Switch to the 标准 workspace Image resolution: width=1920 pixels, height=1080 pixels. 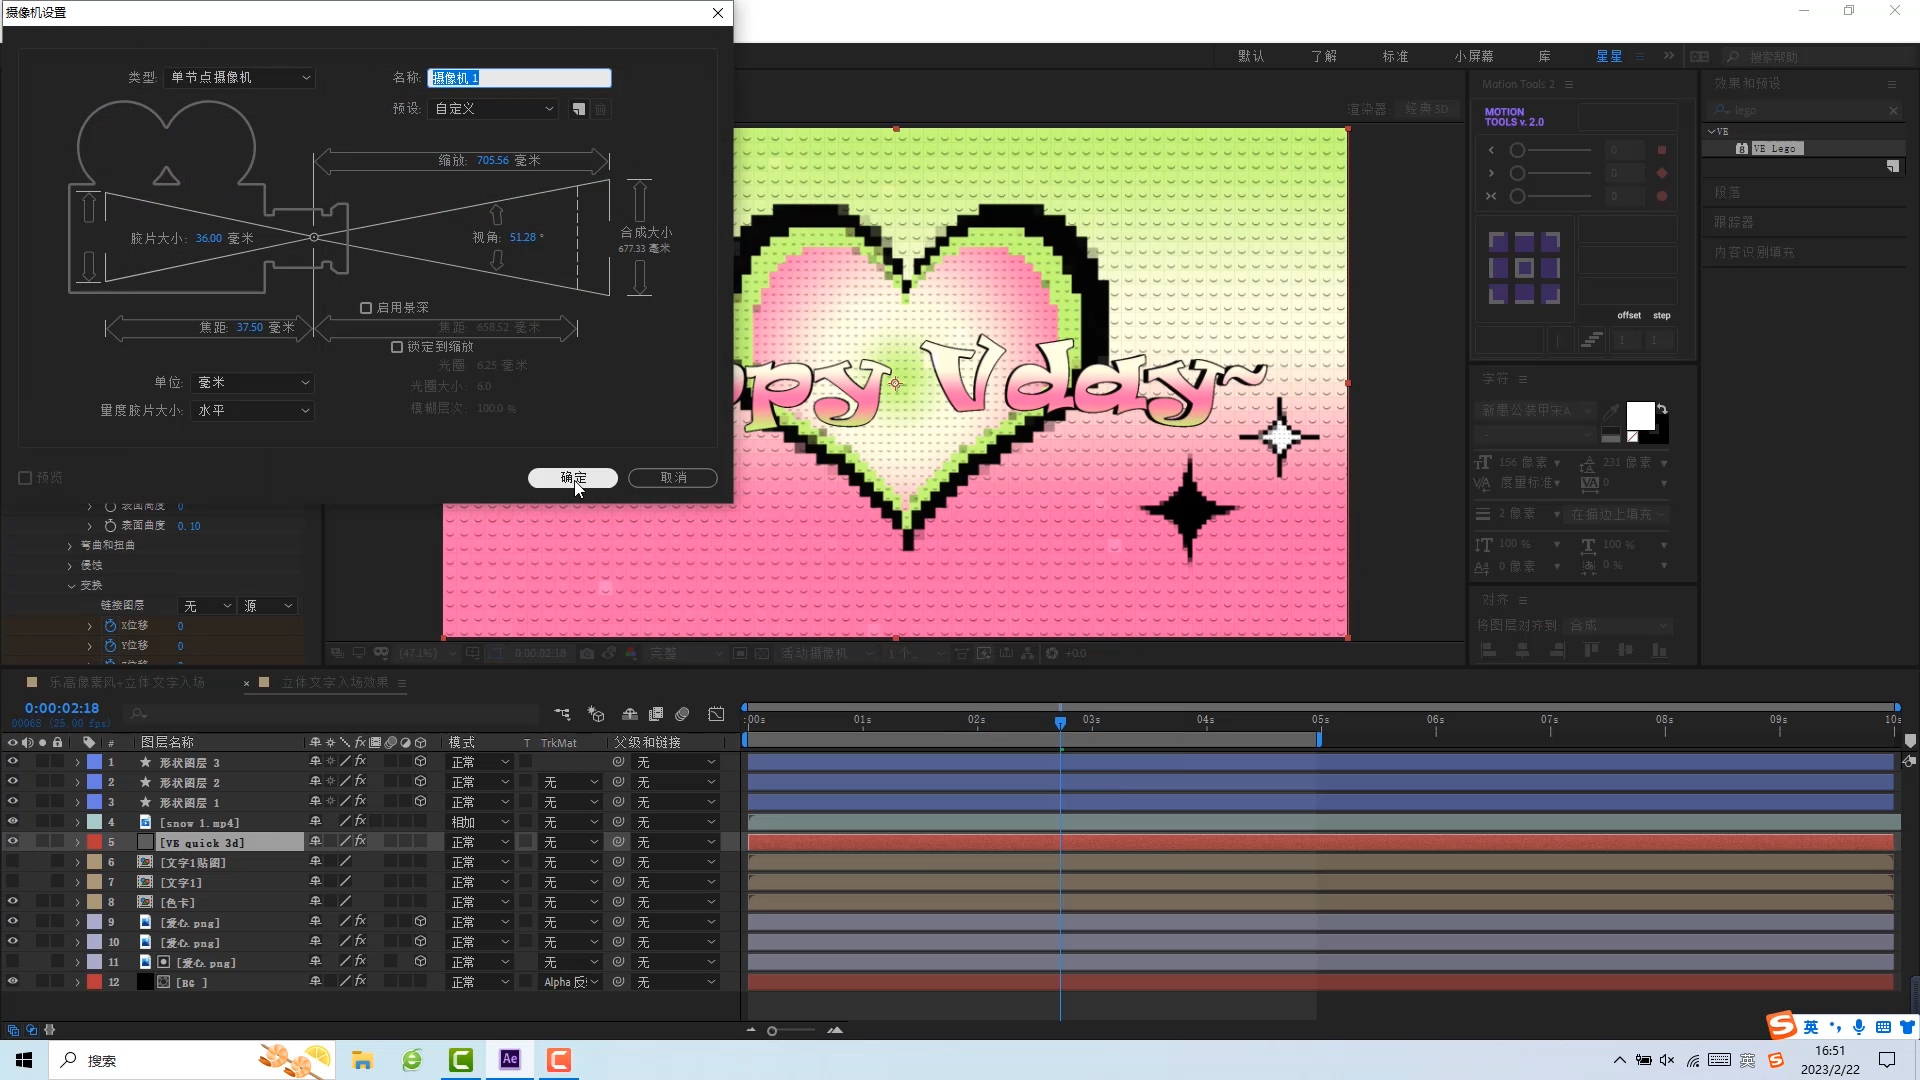(1395, 56)
